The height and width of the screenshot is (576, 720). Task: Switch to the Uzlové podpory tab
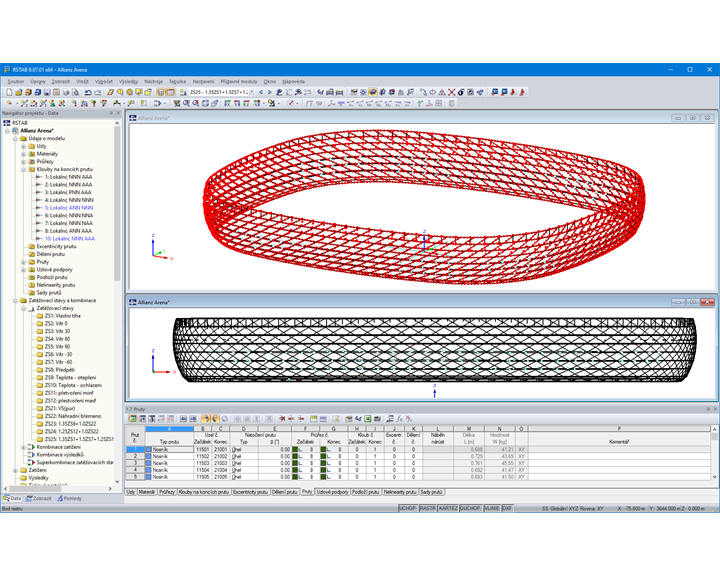[x=332, y=492]
